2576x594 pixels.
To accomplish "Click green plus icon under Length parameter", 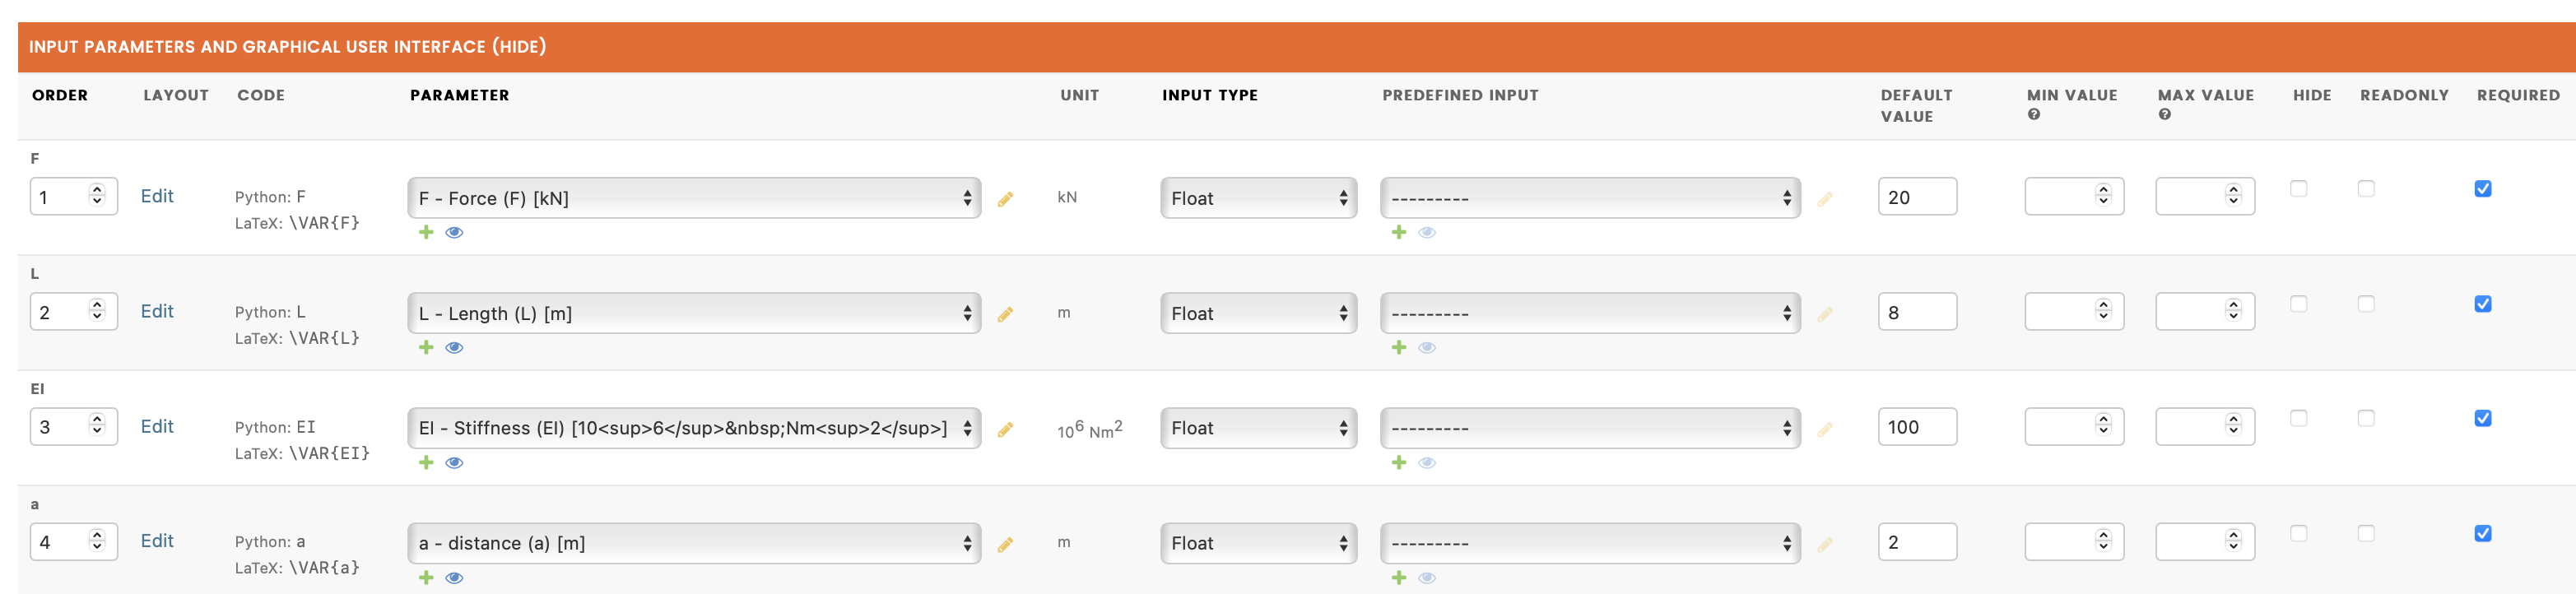I will (426, 347).
